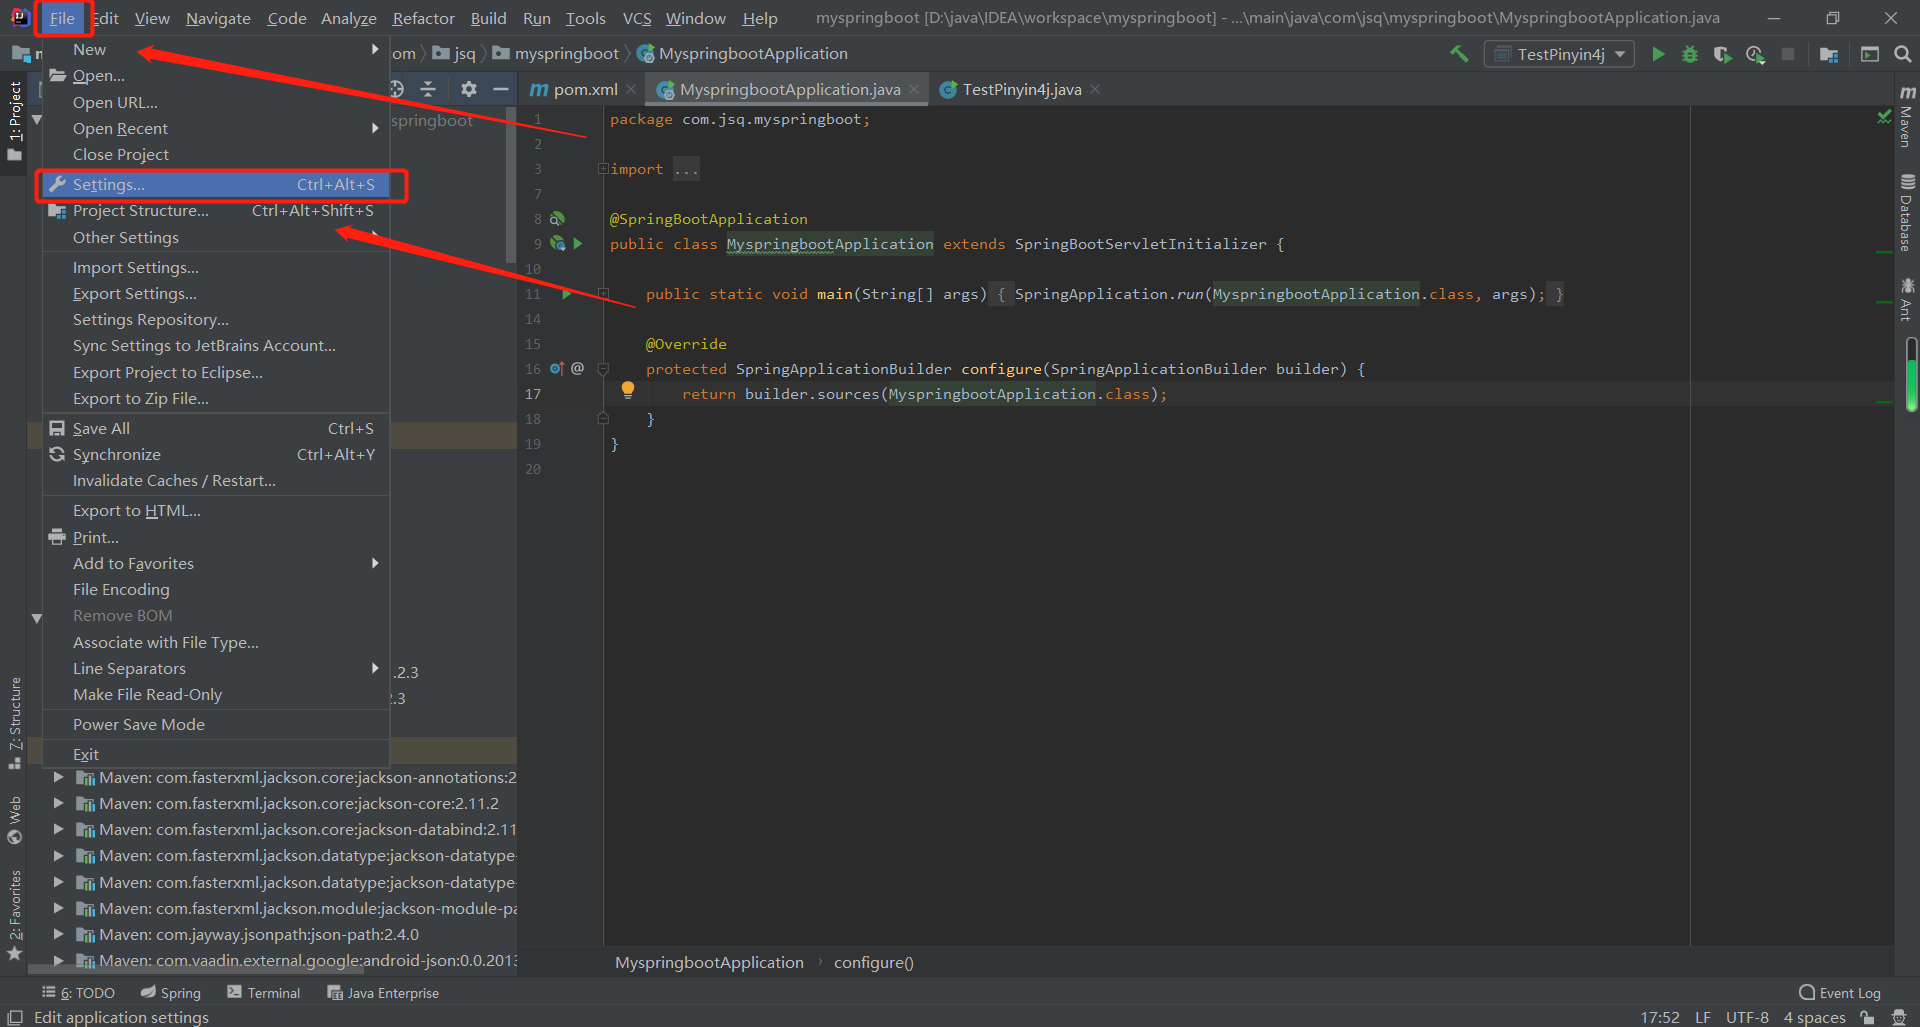This screenshot has height=1027, width=1920.
Task: Toggle Power Save Mode in the File menu
Action: (216, 725)
